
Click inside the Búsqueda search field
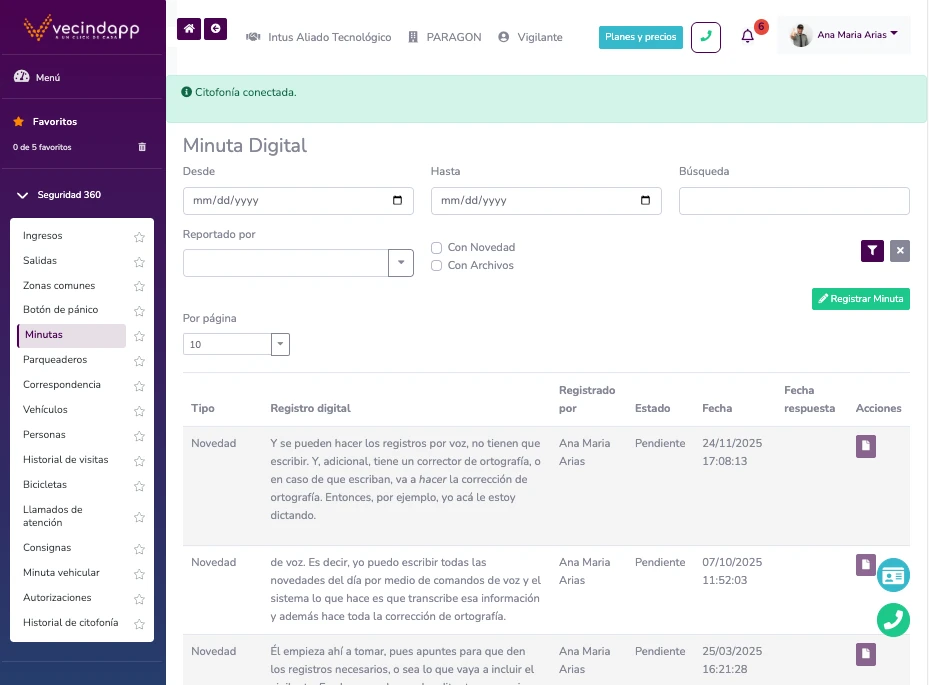coord(793,200)
